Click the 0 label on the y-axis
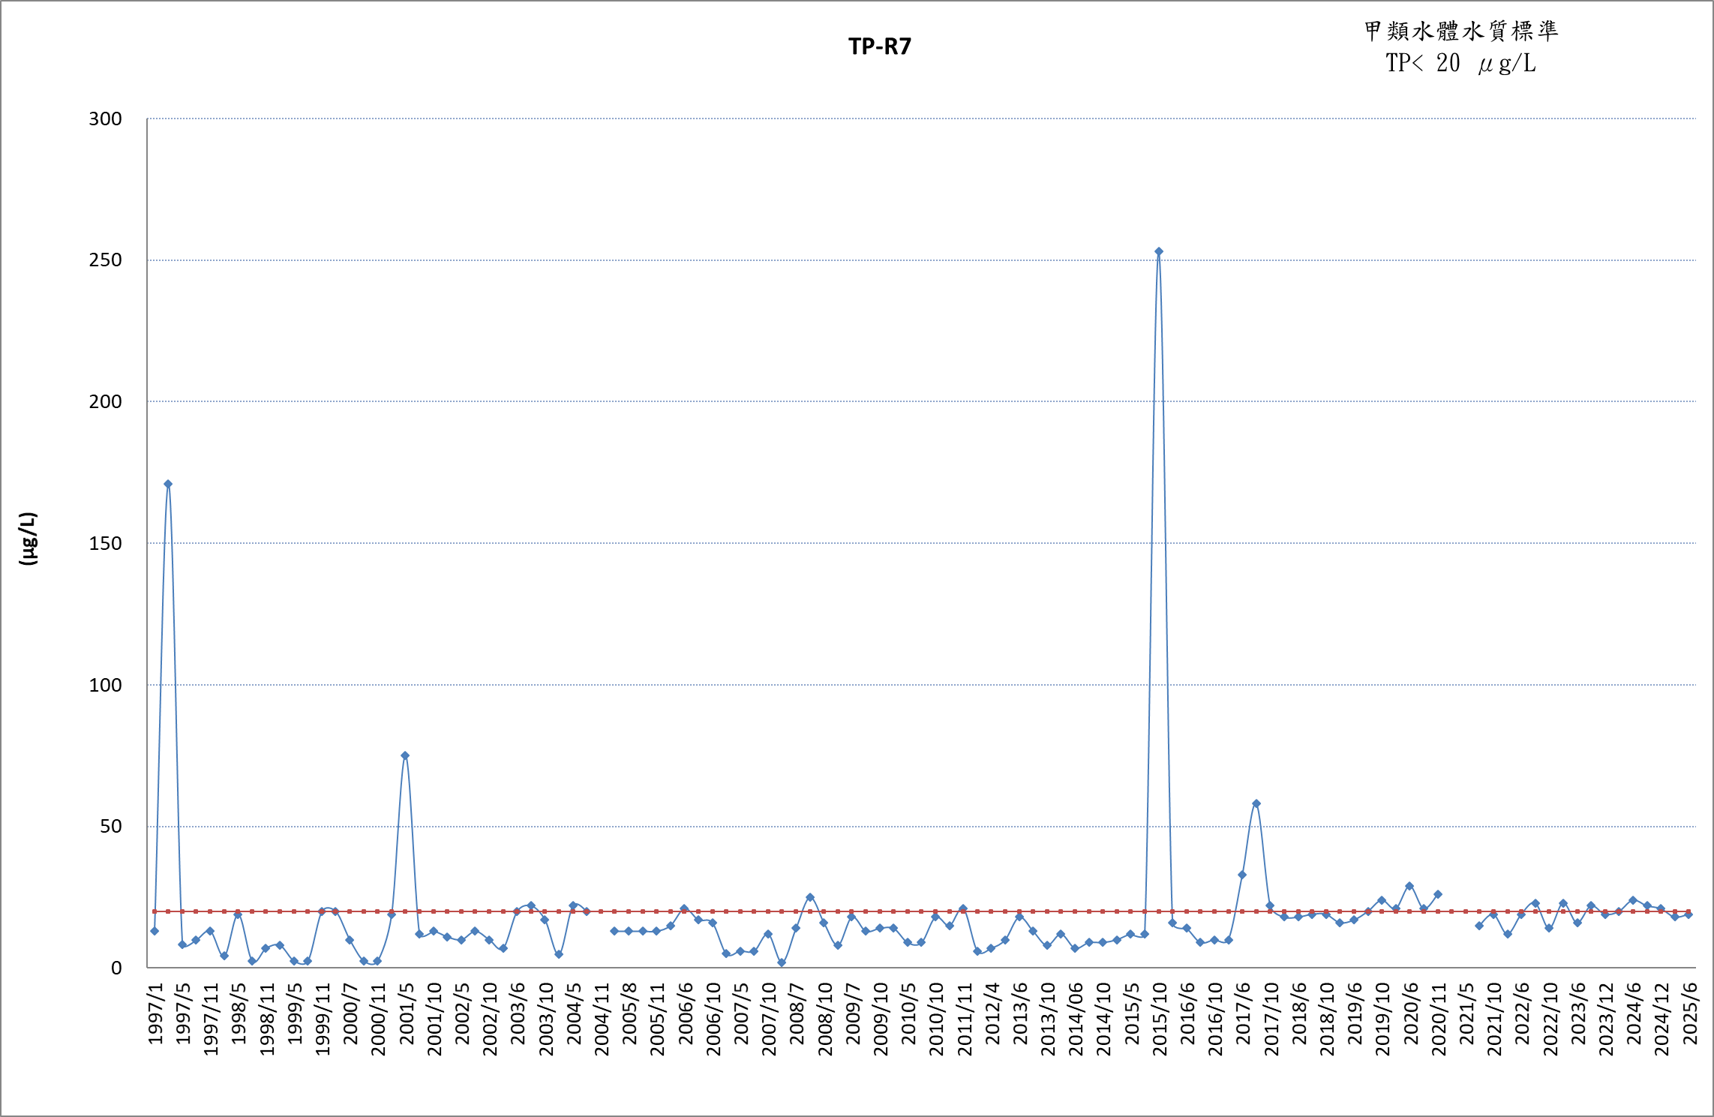The width and height of the screenshot is (1714, 1117). tap(116, 968)
